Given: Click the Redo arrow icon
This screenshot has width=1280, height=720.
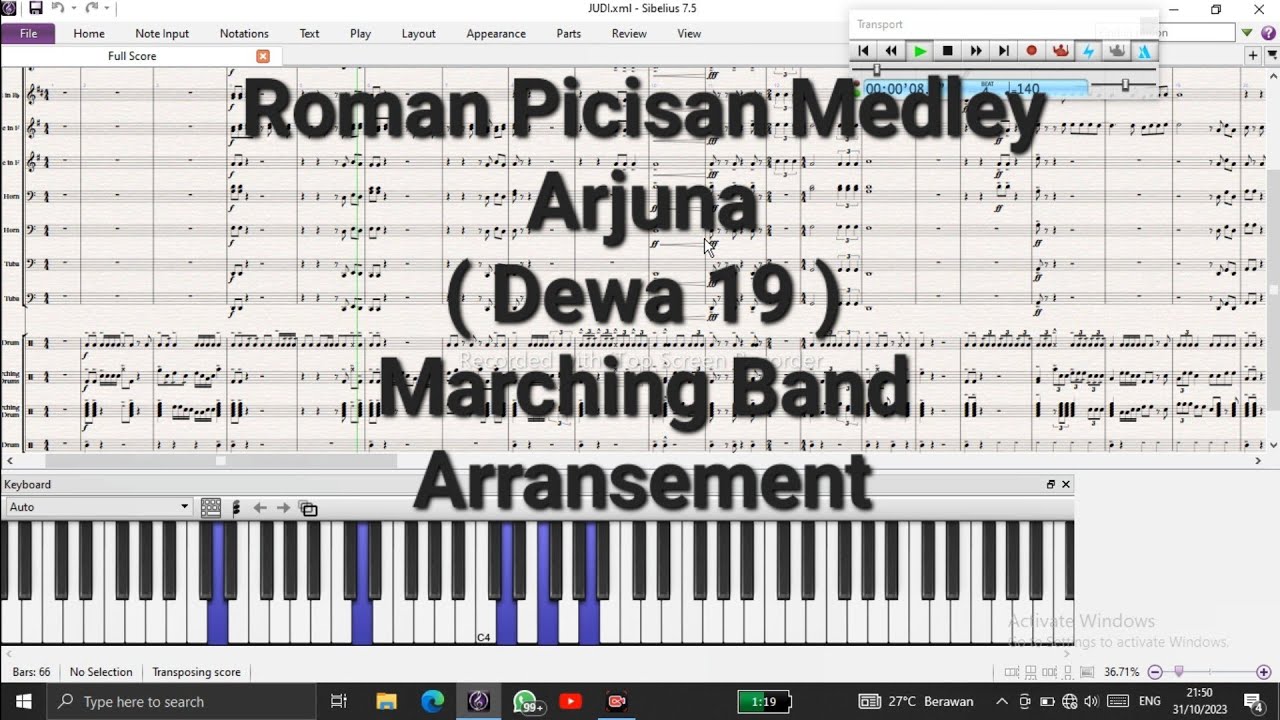Looking at the screenshot, I should pos(92,8).
